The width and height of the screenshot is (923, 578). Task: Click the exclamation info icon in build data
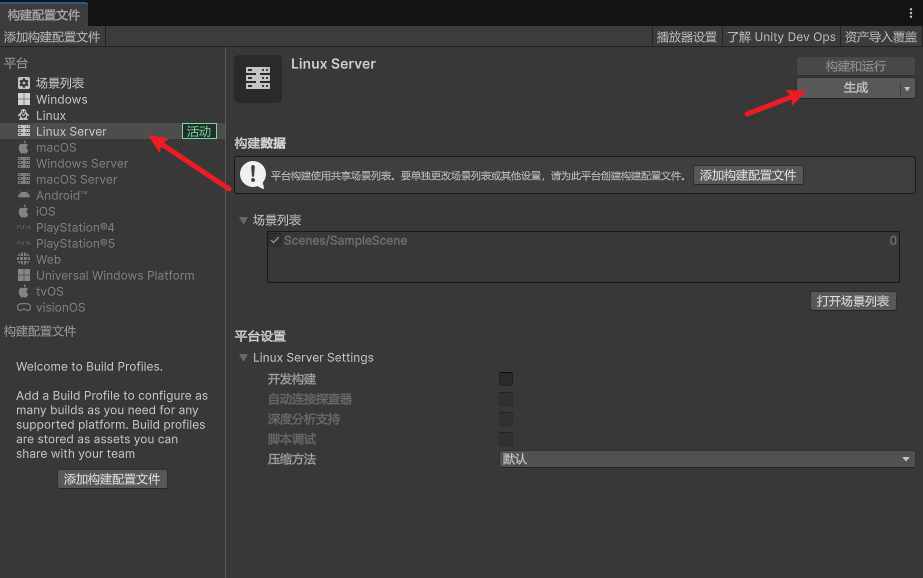pyautogui.click(x=253, y=175)
